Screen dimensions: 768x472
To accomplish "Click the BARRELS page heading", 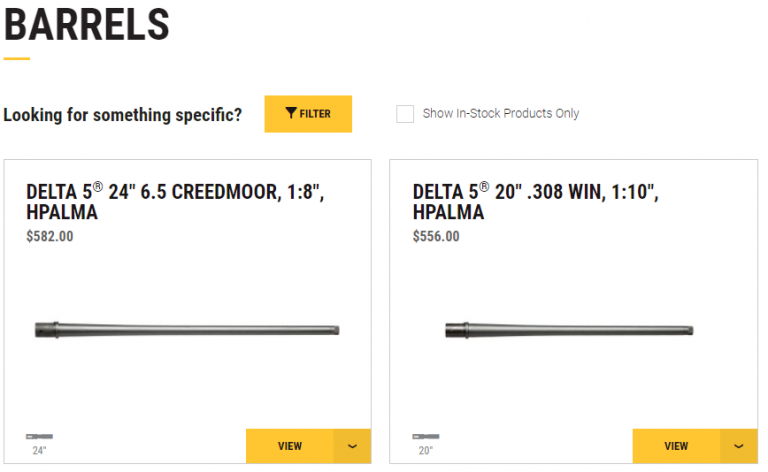I will point(87,24).
